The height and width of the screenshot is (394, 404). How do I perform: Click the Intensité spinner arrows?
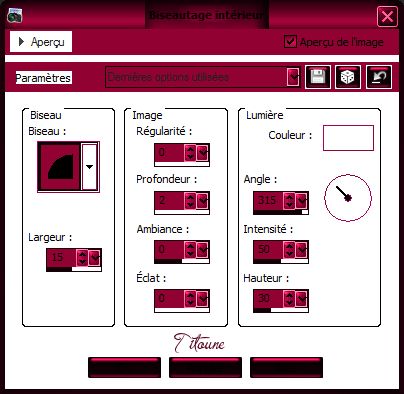tap(289, 250)
